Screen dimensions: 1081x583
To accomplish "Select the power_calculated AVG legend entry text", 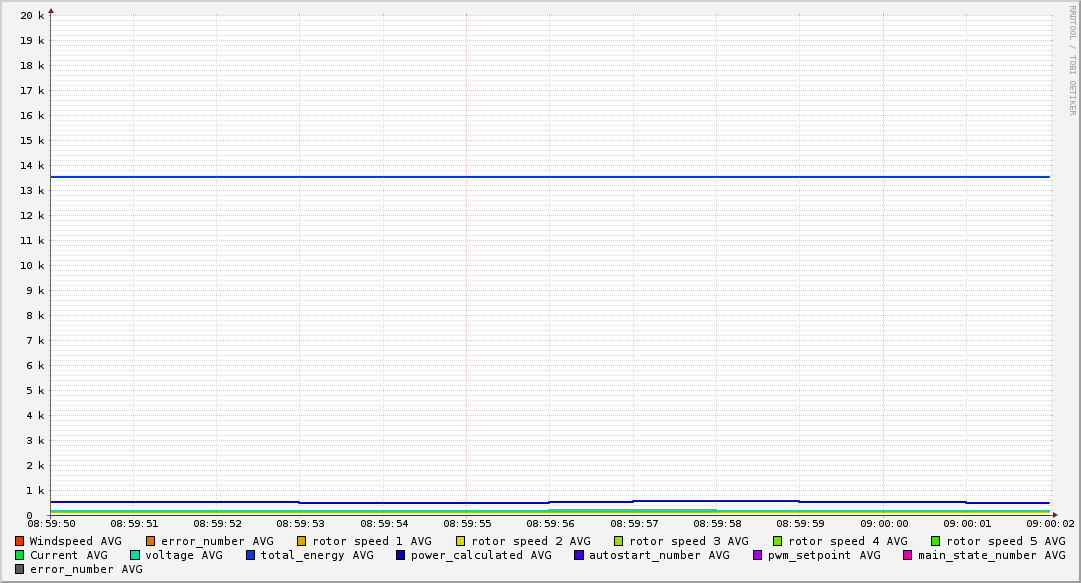I will 481,555.
